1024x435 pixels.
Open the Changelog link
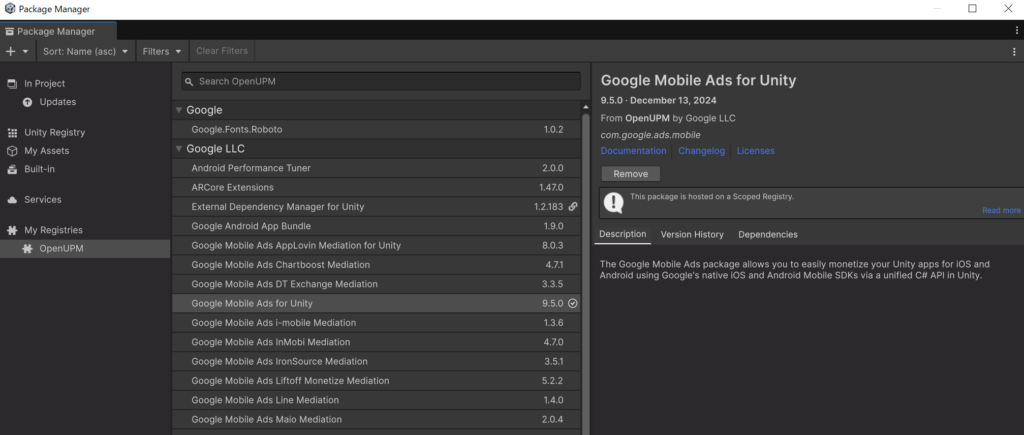pos(701,151)
